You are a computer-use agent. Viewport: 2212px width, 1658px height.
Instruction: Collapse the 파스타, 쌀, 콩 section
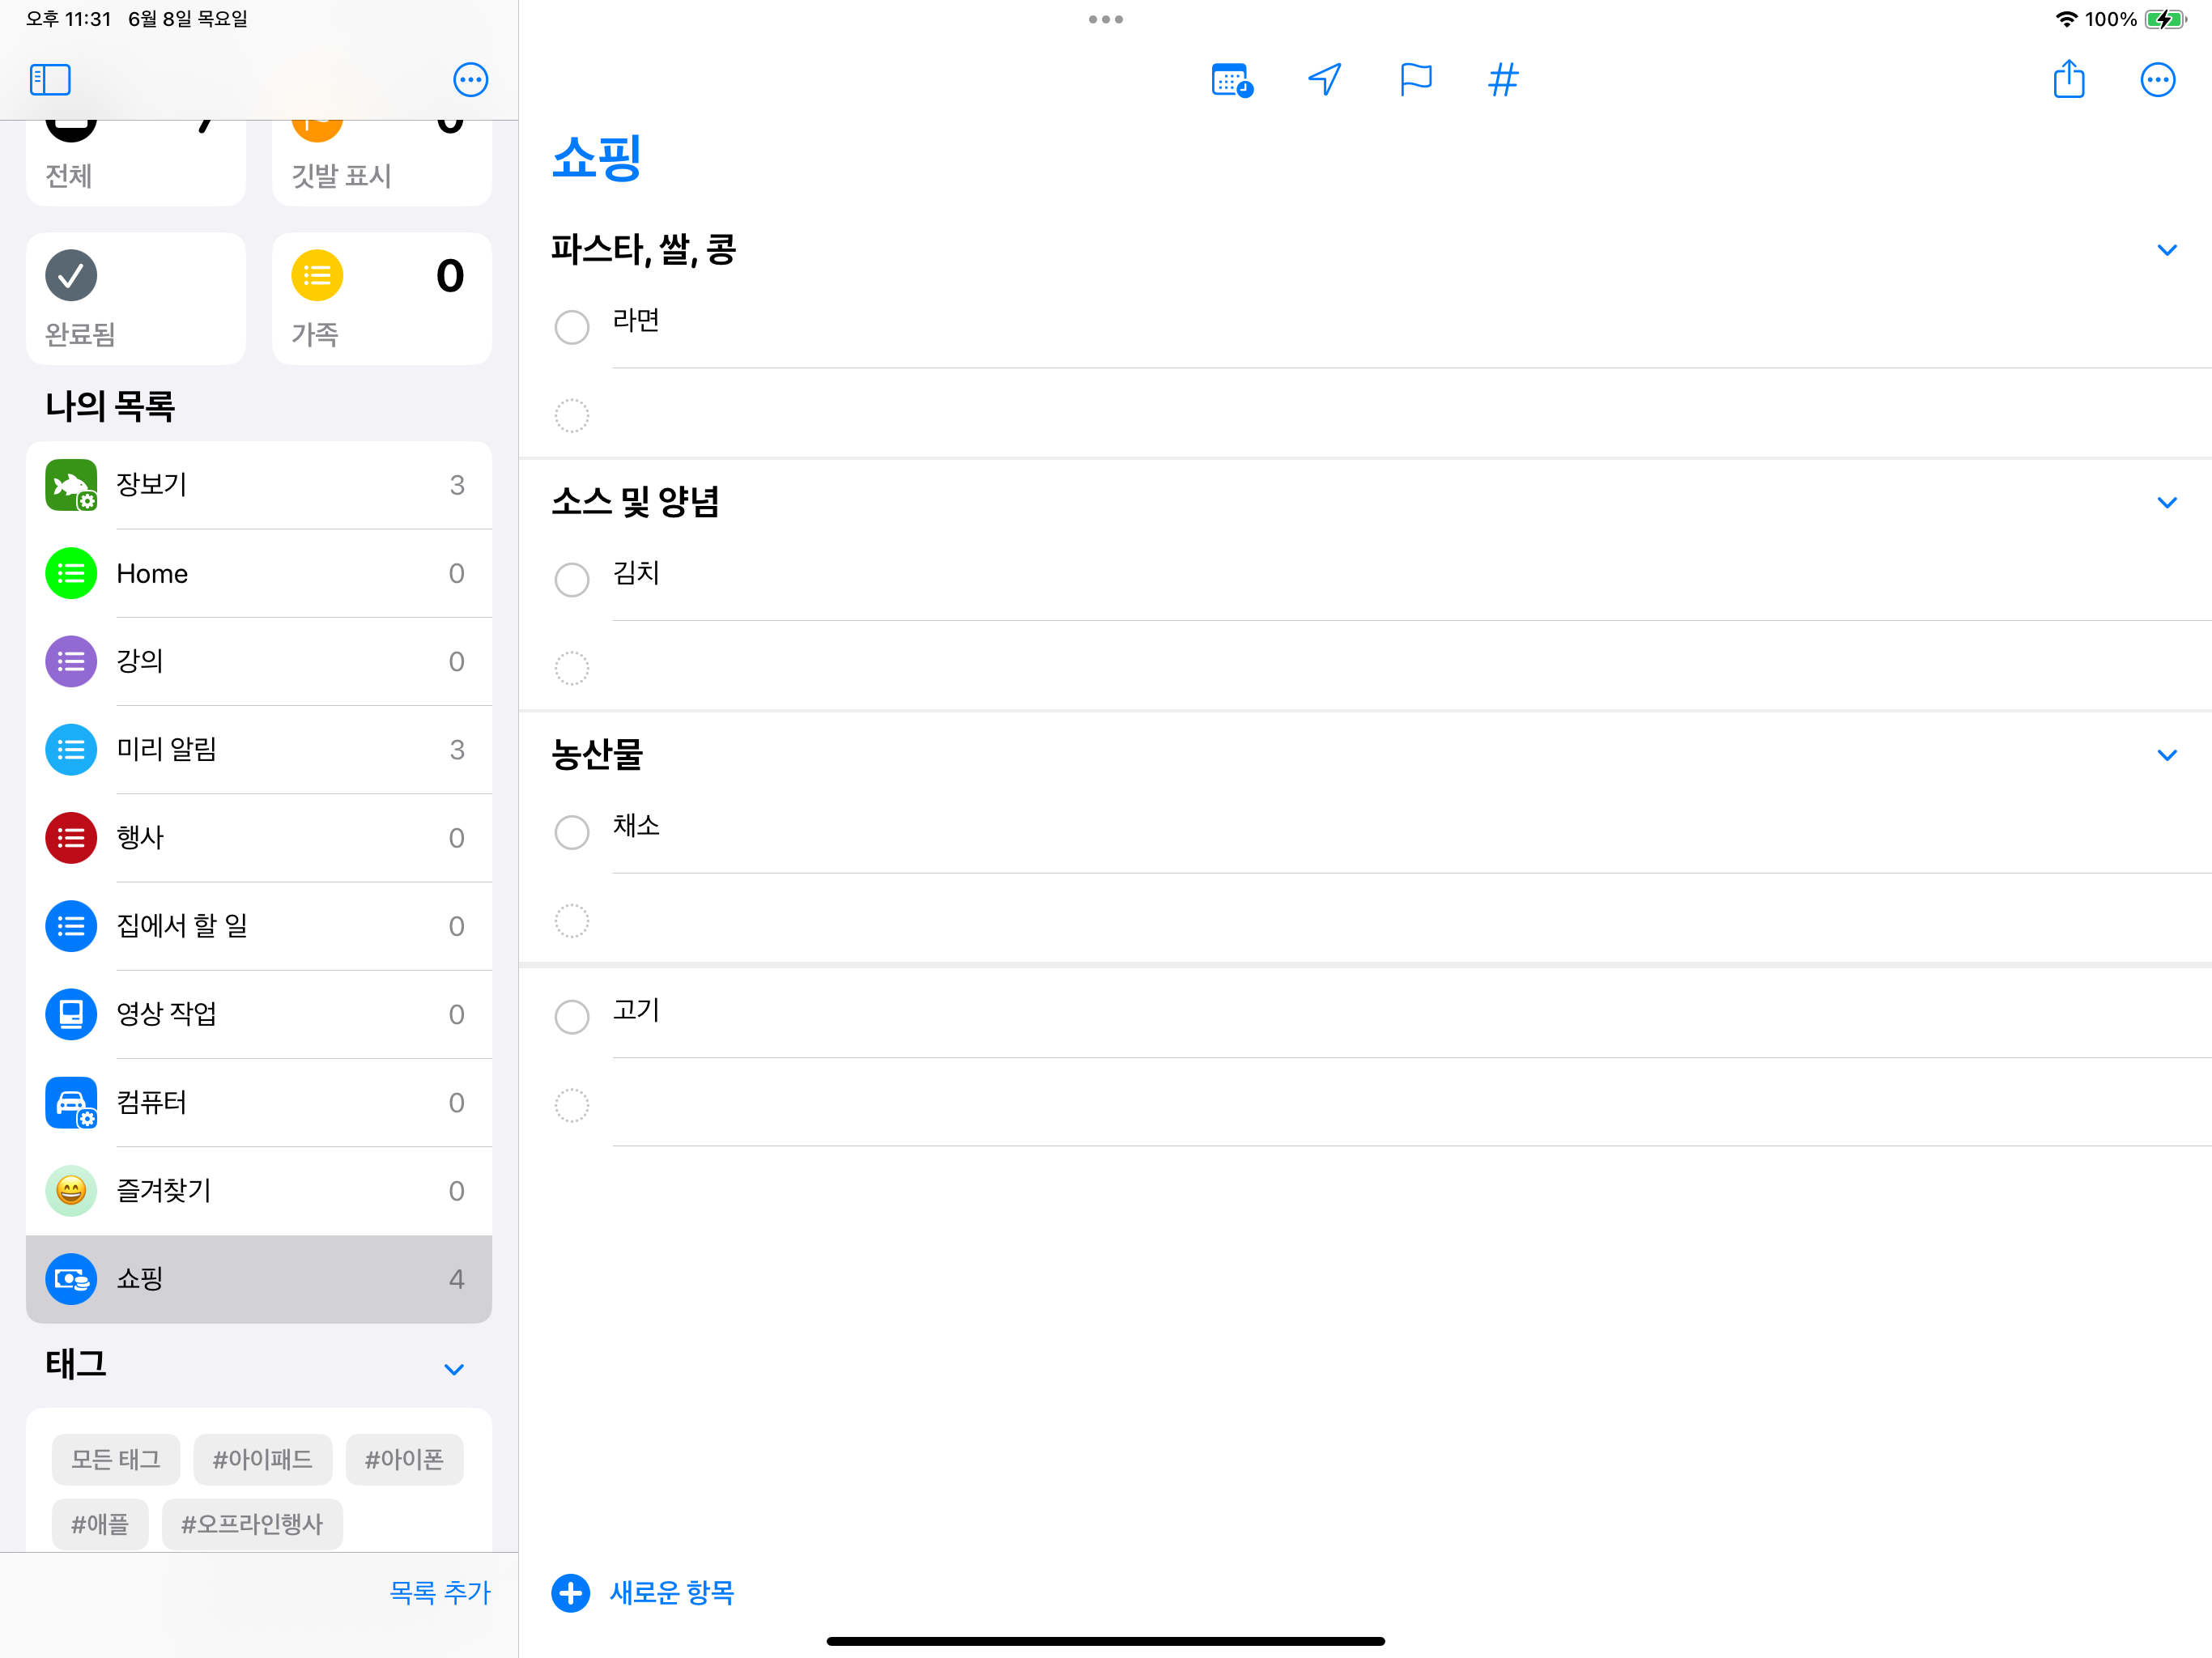tap(2166, 250)
